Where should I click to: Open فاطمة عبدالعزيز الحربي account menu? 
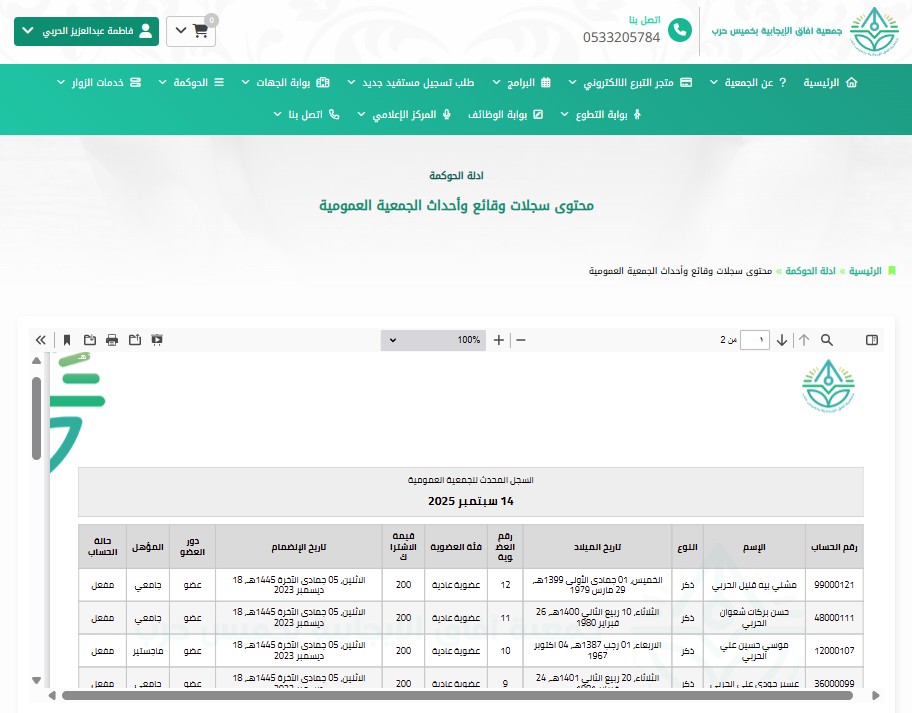click(x=86, y=31)
